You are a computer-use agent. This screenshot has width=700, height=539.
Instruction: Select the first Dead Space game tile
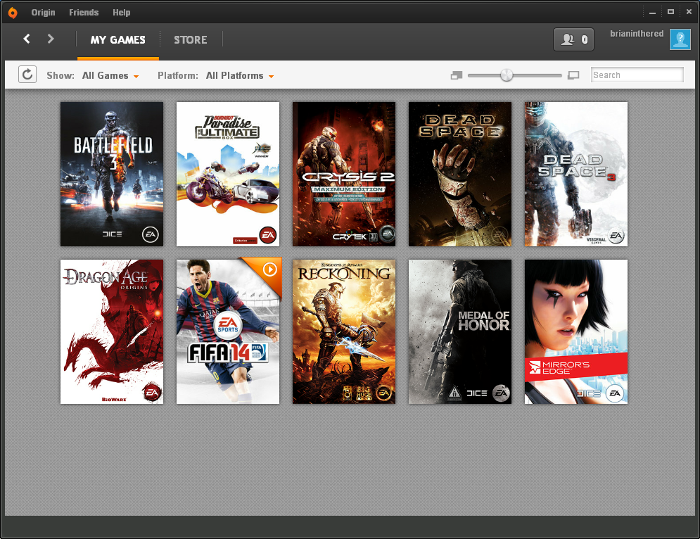point(460,174)
